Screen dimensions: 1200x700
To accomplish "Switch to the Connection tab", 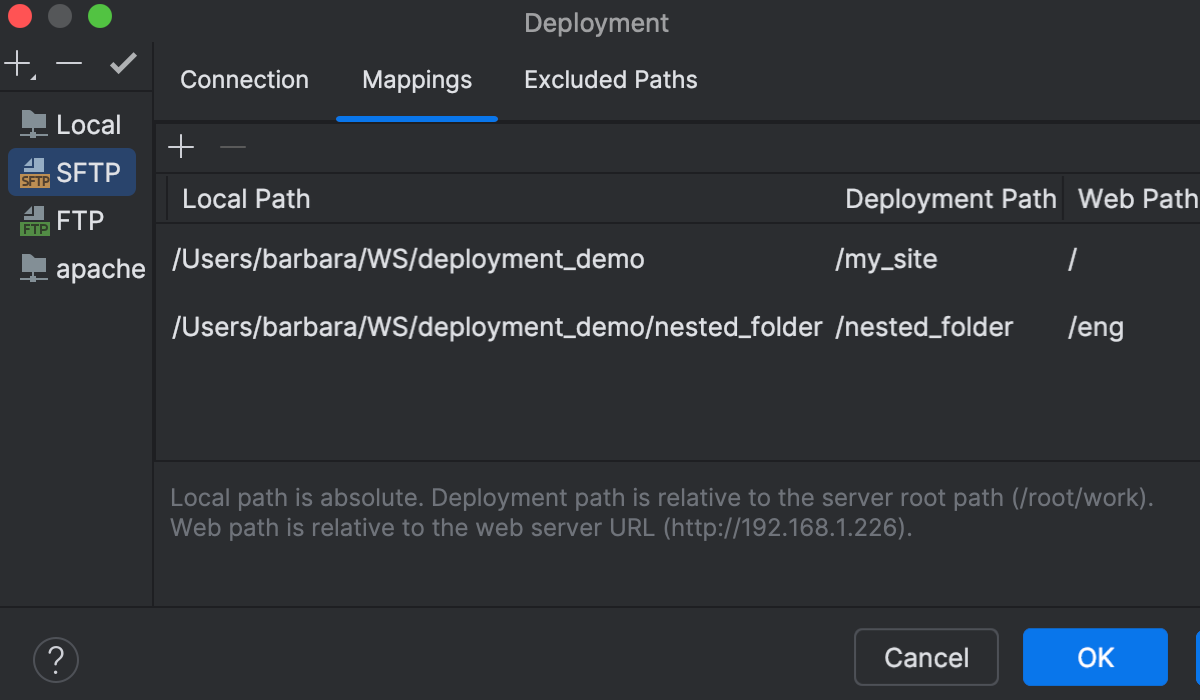I will pyautogui.click(x=244, y=80).
